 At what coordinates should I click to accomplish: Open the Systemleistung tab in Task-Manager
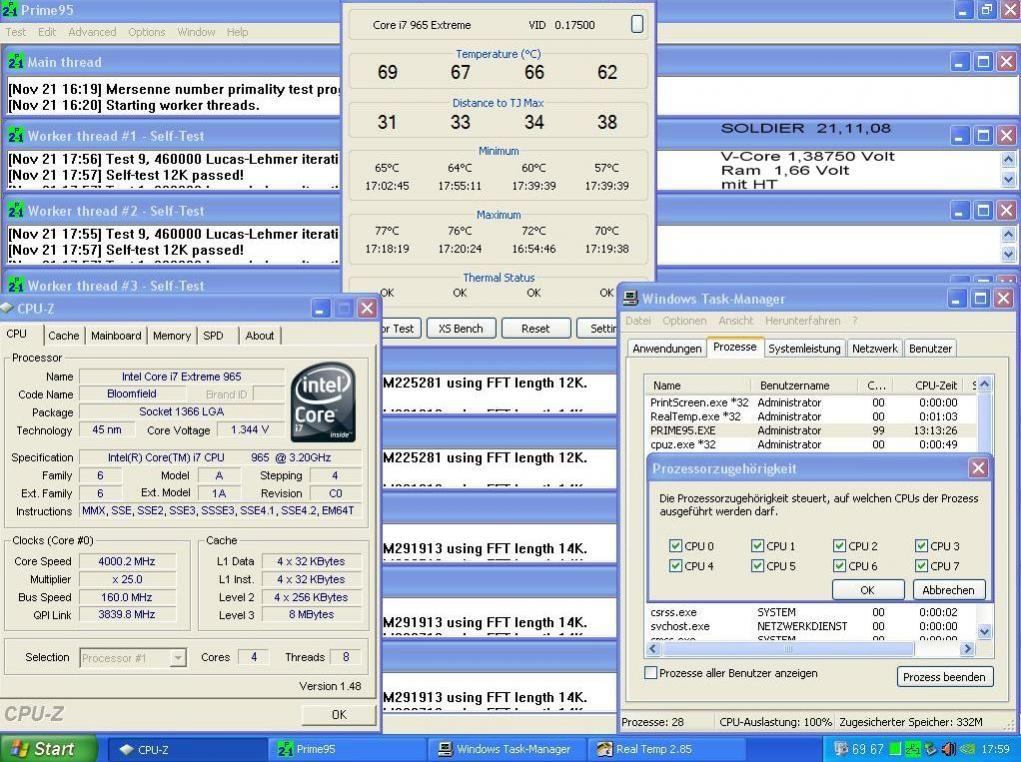(x=804, y=348)
